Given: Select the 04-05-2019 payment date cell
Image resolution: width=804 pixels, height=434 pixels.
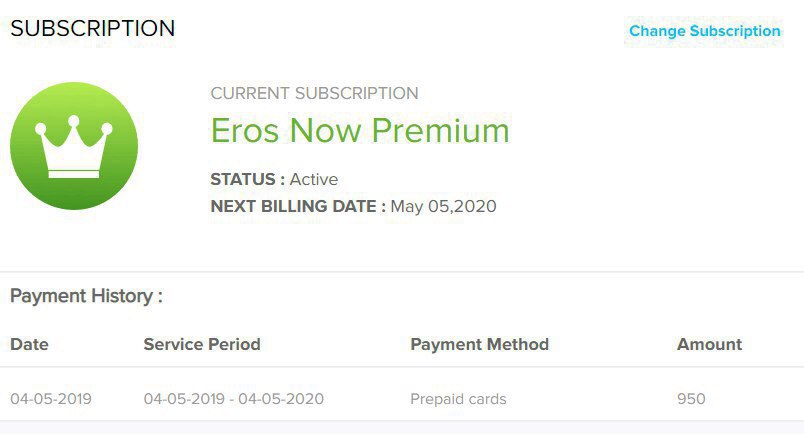Looking at the screenshot, I should pos(51,399).
